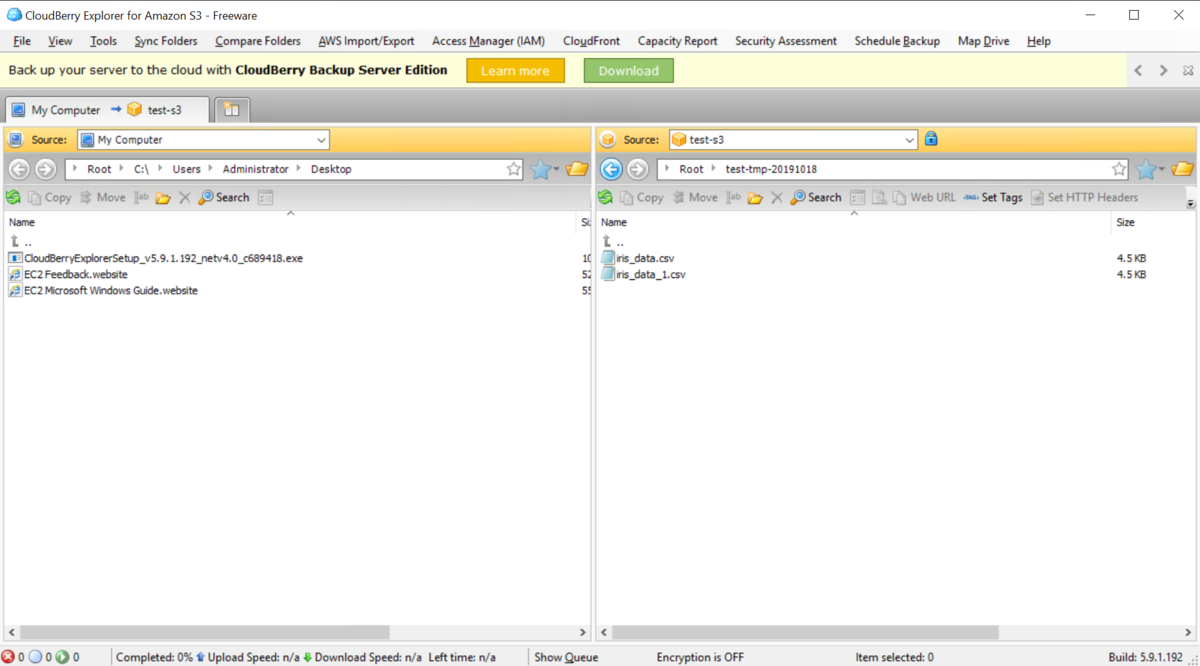Create new folder in right pane toolbar
This screenshot has width=1200, height=666.
pyautogui.click(x=755, y=198)
